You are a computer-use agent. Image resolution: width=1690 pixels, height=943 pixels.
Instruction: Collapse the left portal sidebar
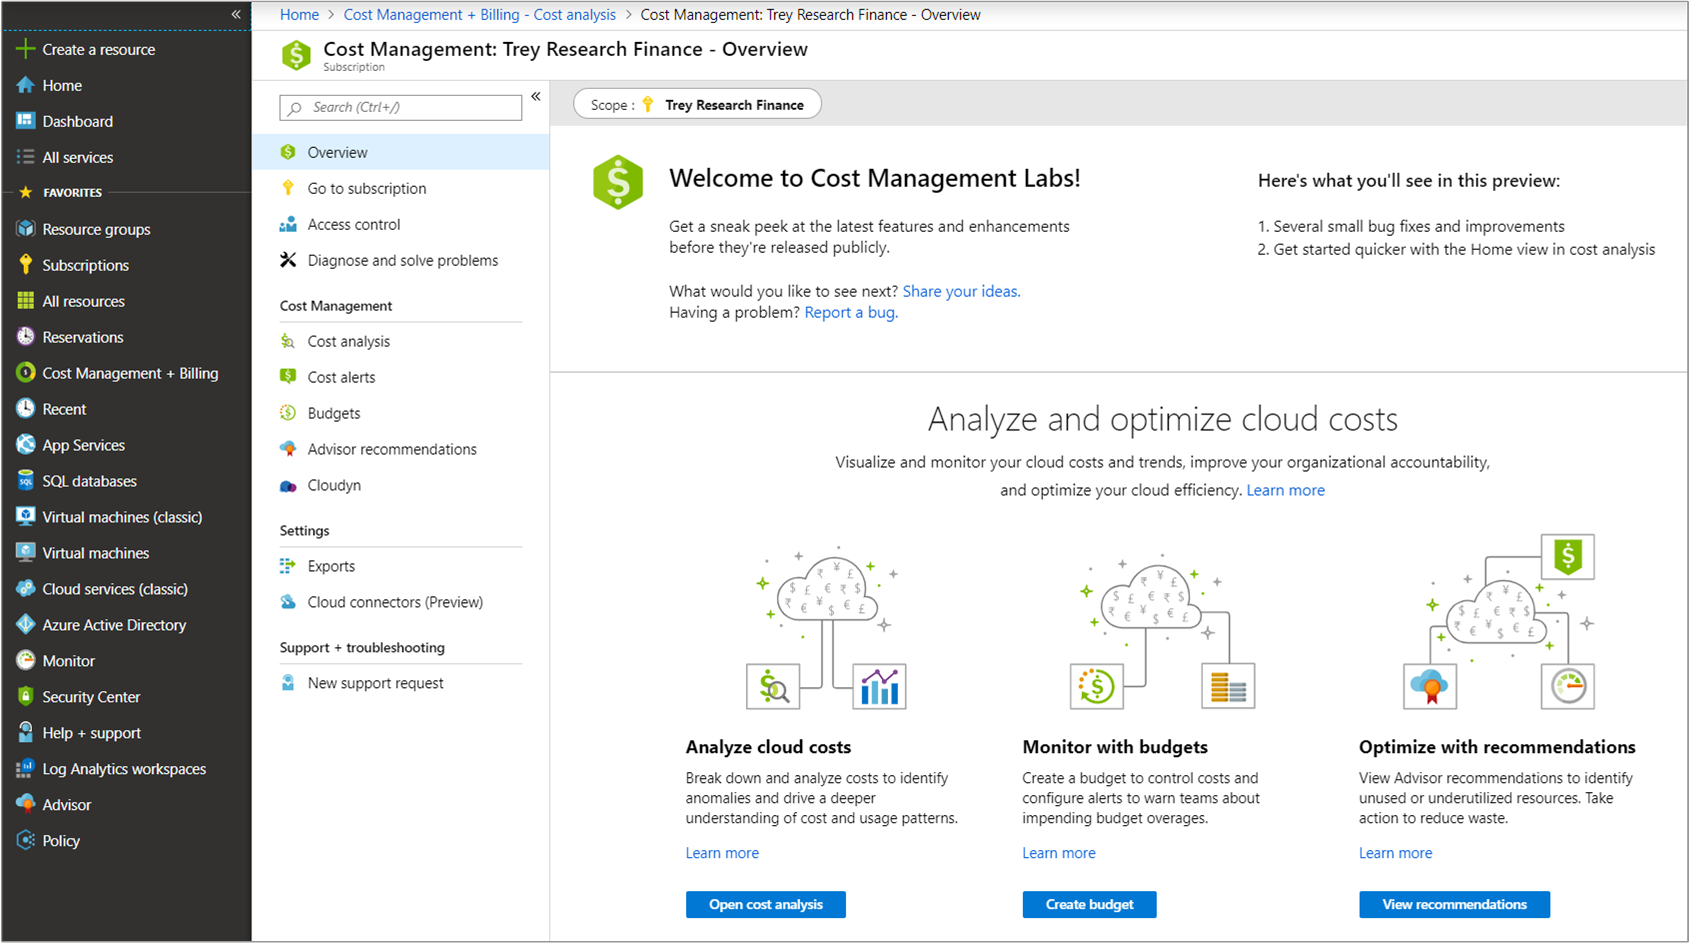236,14
